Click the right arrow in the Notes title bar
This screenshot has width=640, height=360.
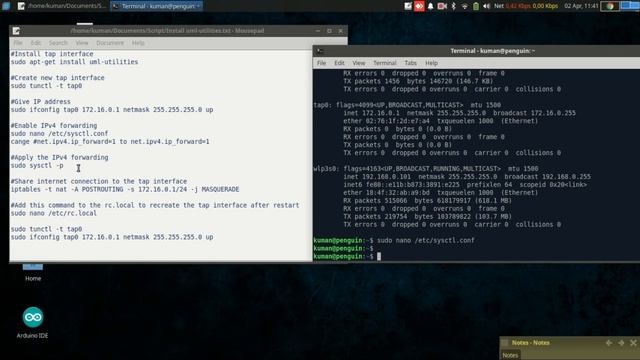(621, 343)
